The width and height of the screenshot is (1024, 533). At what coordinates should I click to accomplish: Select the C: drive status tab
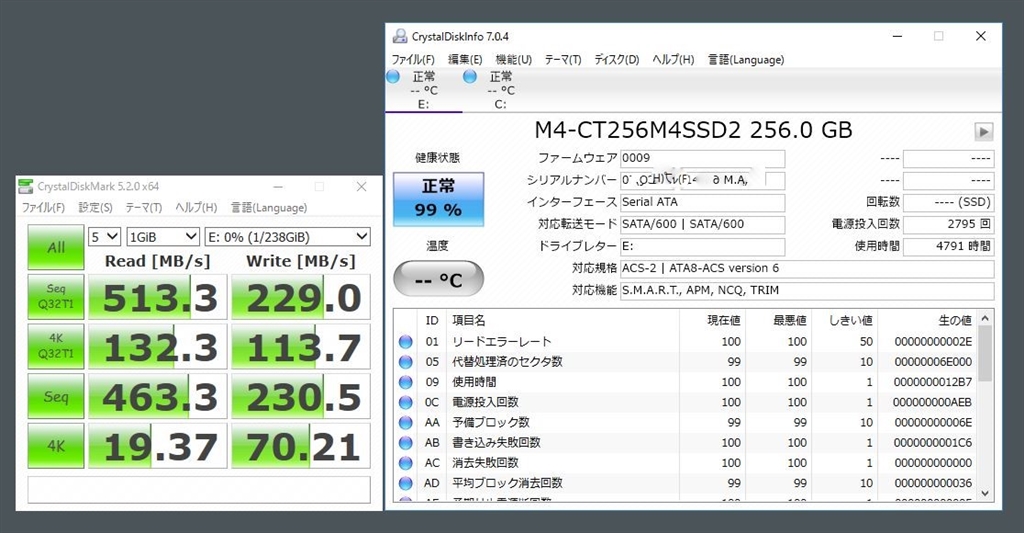pos(500,90)
